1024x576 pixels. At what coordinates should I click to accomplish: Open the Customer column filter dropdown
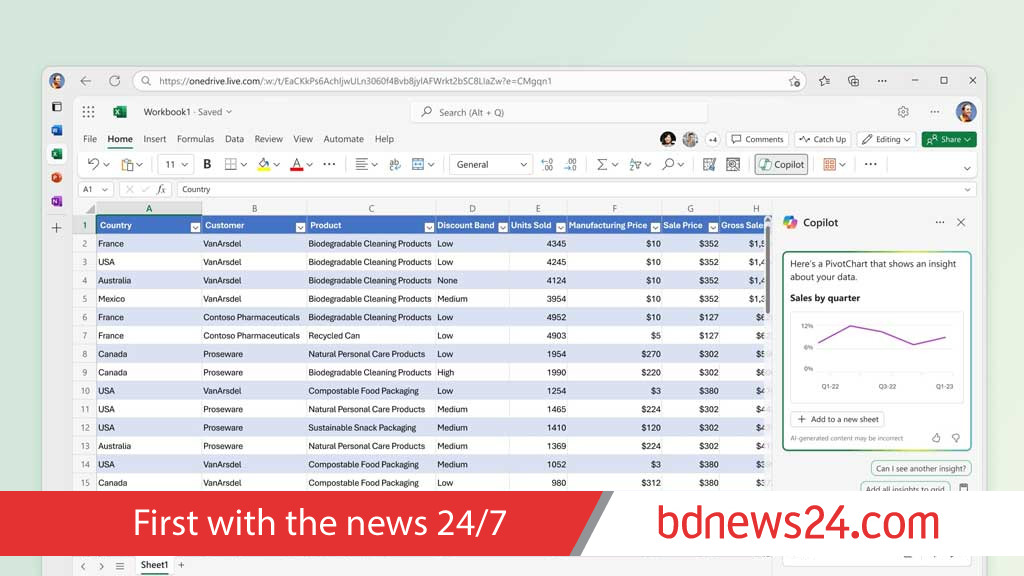point(300,227)
